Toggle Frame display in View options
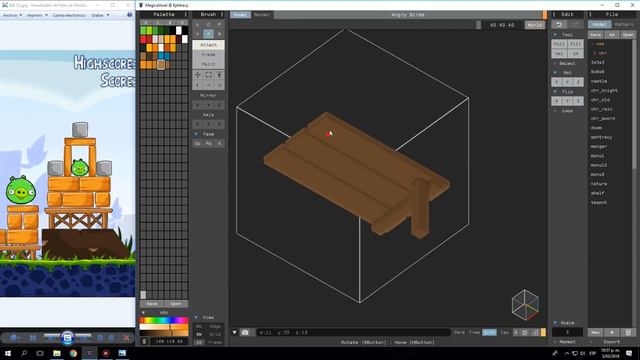 pyautogui.click(x=215, y=342)
